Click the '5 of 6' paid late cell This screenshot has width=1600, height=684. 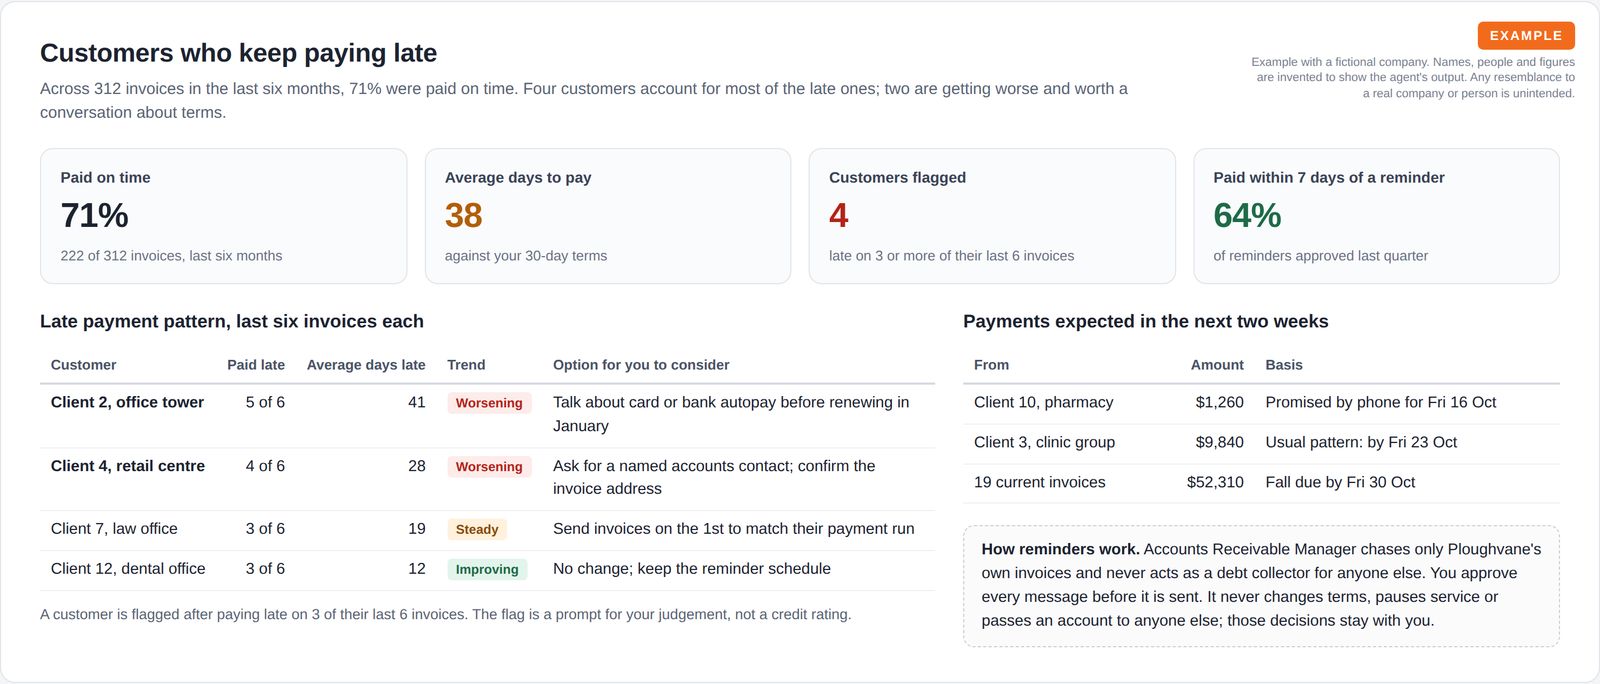coord(265,402)
